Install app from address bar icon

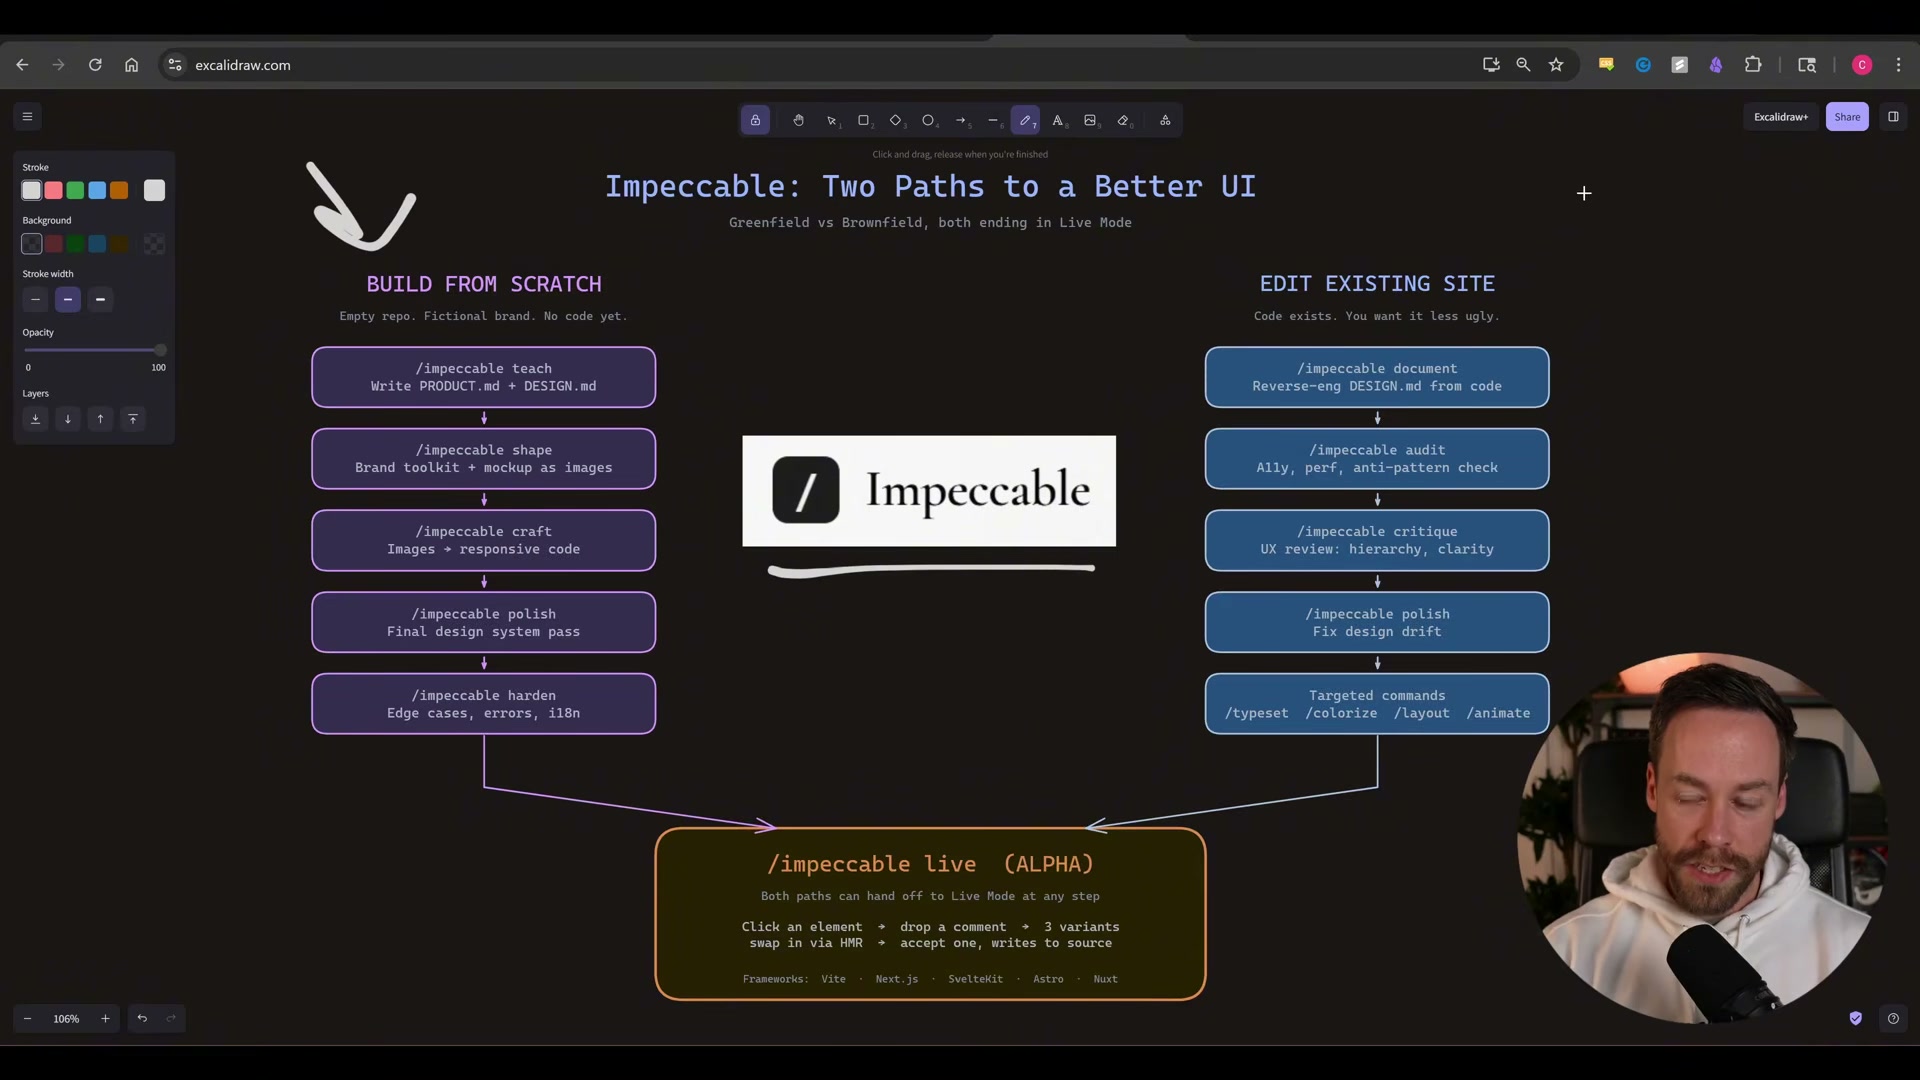(1491, 65)
